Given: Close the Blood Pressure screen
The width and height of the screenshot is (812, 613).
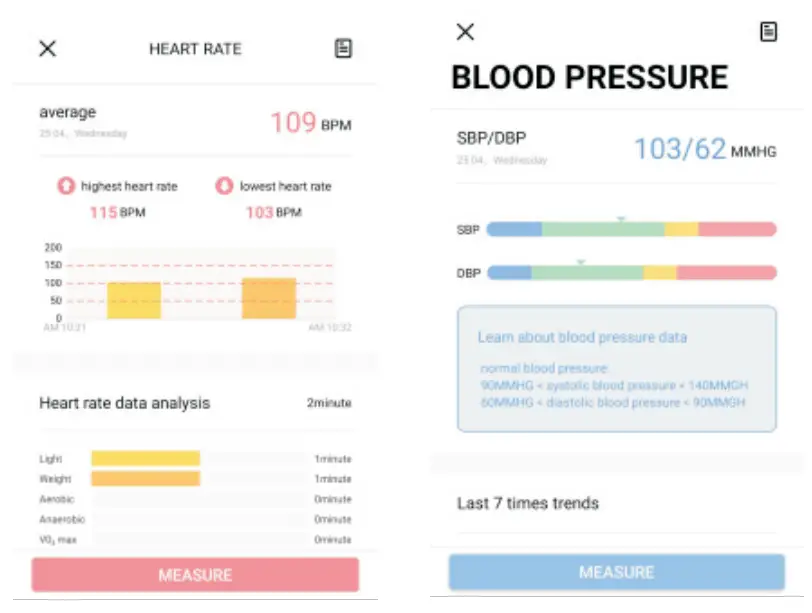Looking at the screenshot, I should pyautogui.click(x=465, y=32).
